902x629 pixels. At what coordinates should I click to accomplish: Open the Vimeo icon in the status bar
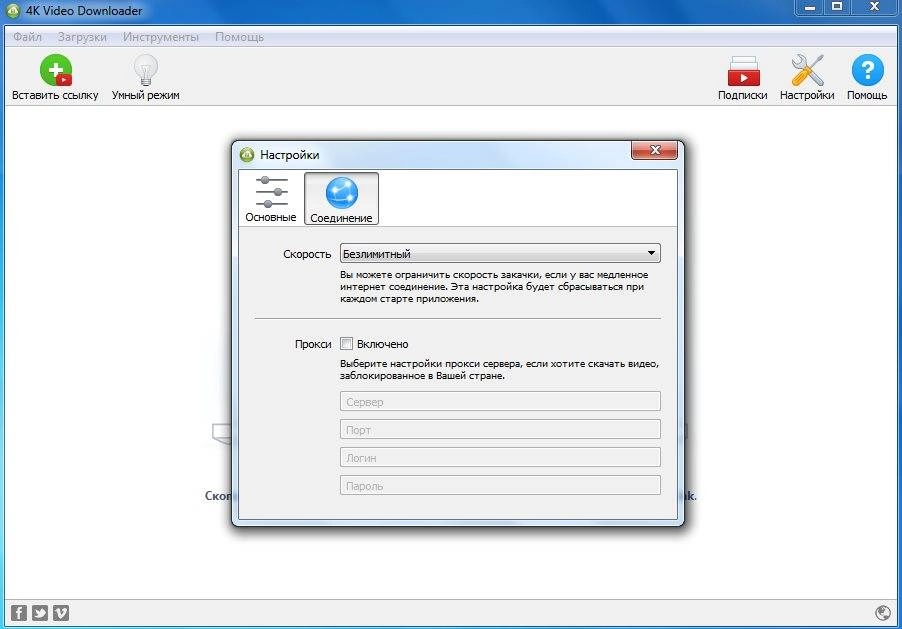[x=61, y=613]
